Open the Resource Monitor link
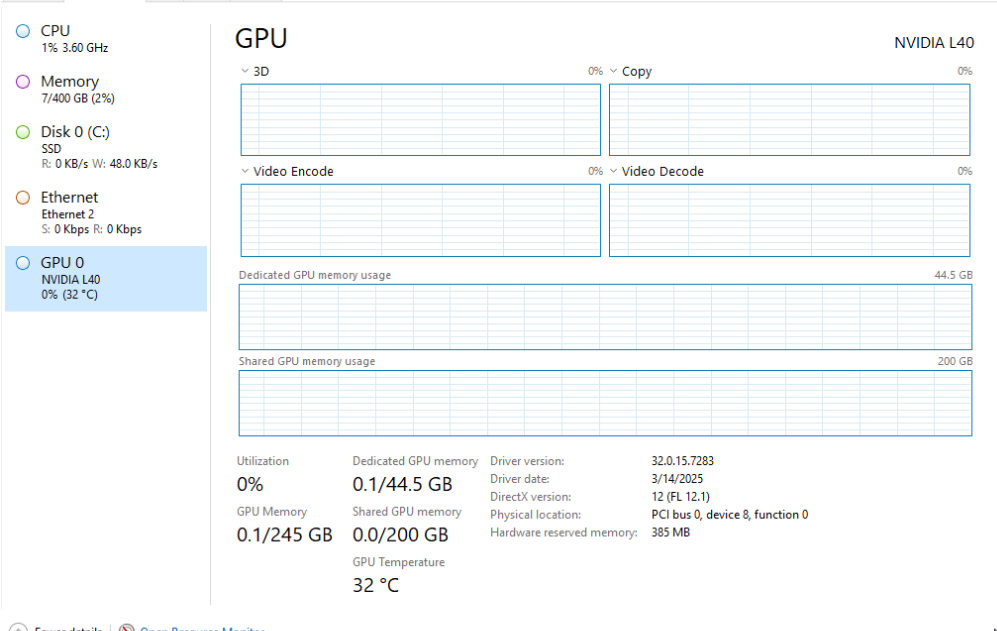This screenshot has height=631, width=997. tap(200, 627)
